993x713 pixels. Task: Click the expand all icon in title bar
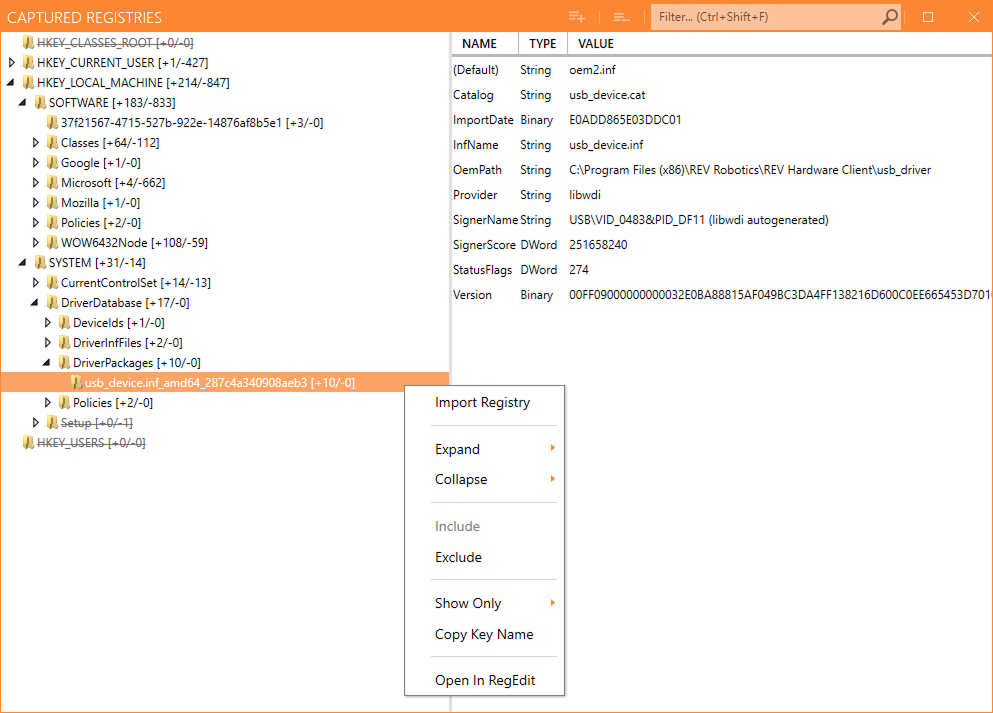point(576,17)
